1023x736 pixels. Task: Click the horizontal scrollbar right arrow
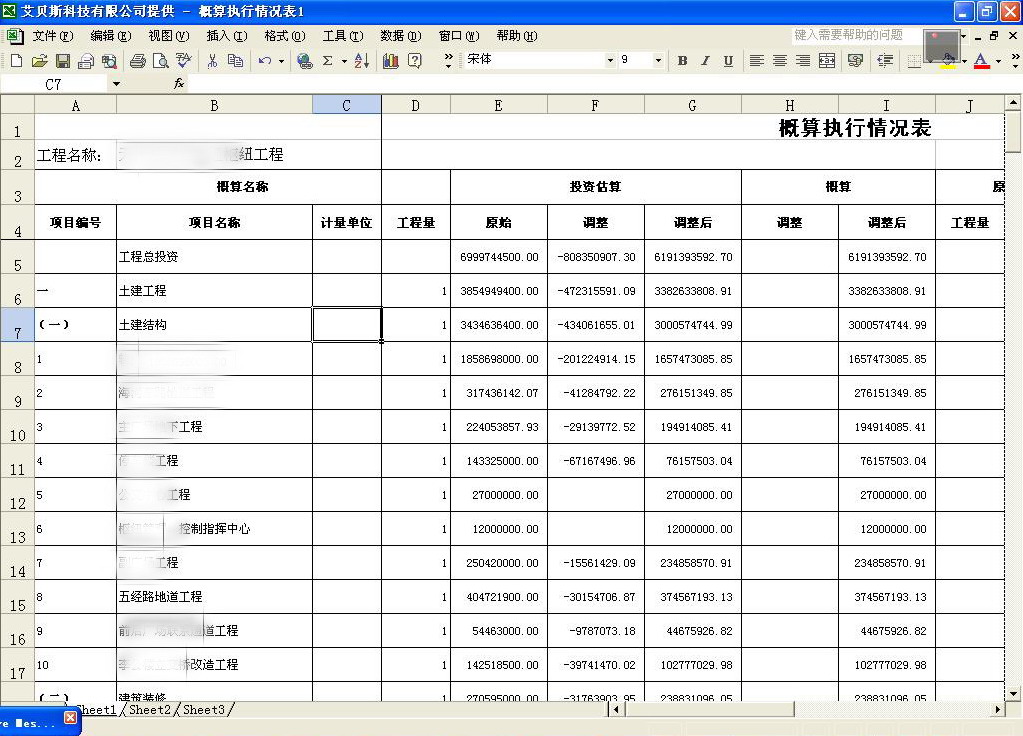pyautogui.click(x=998, y=709)
